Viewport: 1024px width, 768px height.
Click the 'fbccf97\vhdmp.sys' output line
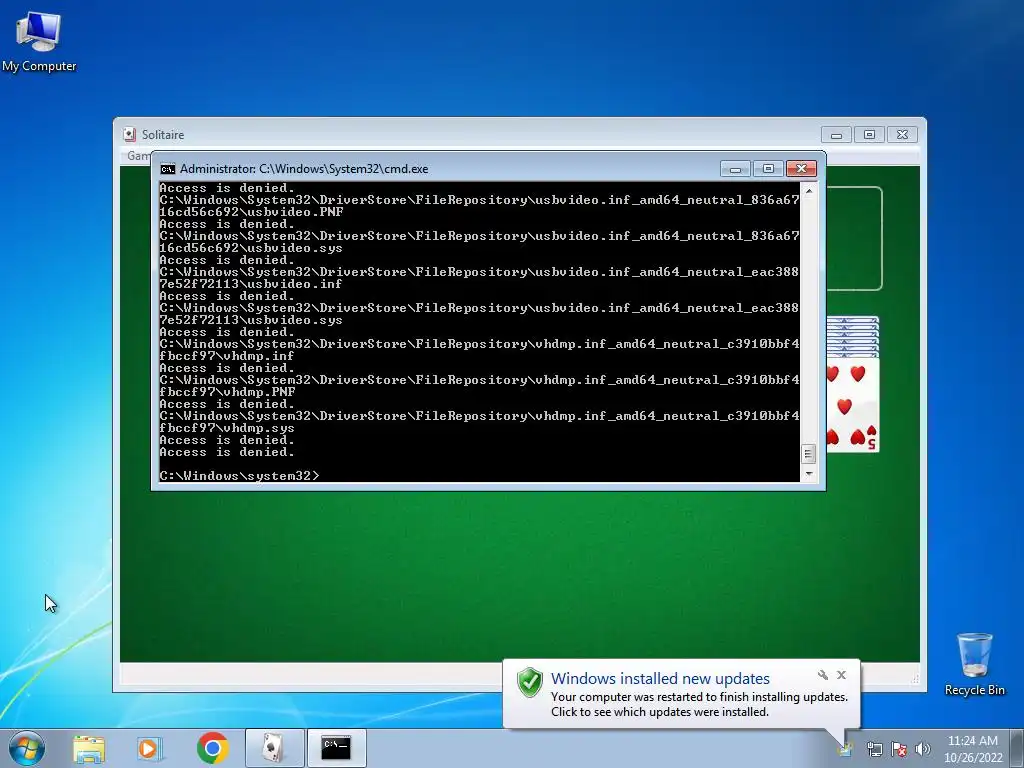227,428
